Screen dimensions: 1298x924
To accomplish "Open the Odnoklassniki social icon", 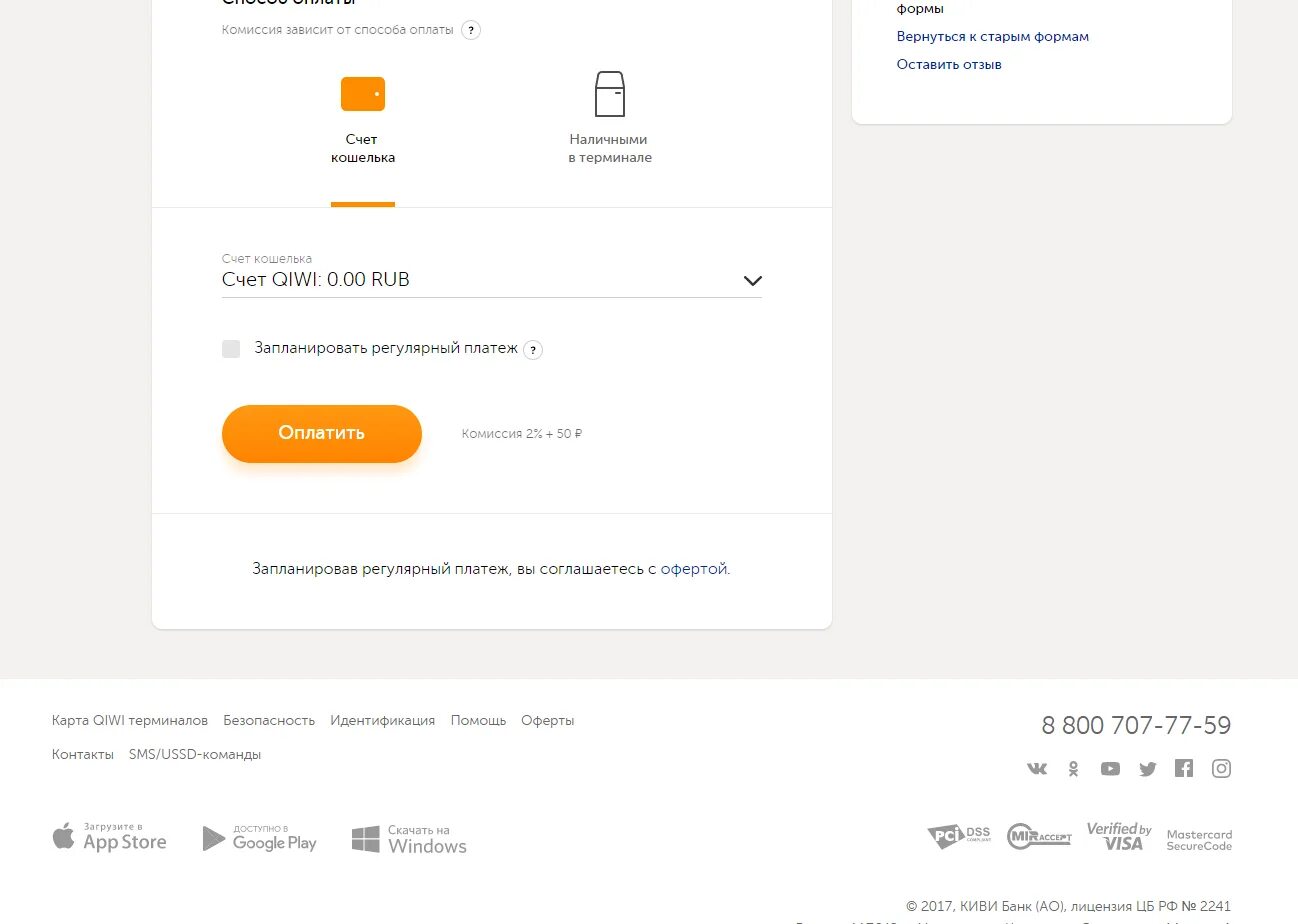I will click(x=1073, y=769).
